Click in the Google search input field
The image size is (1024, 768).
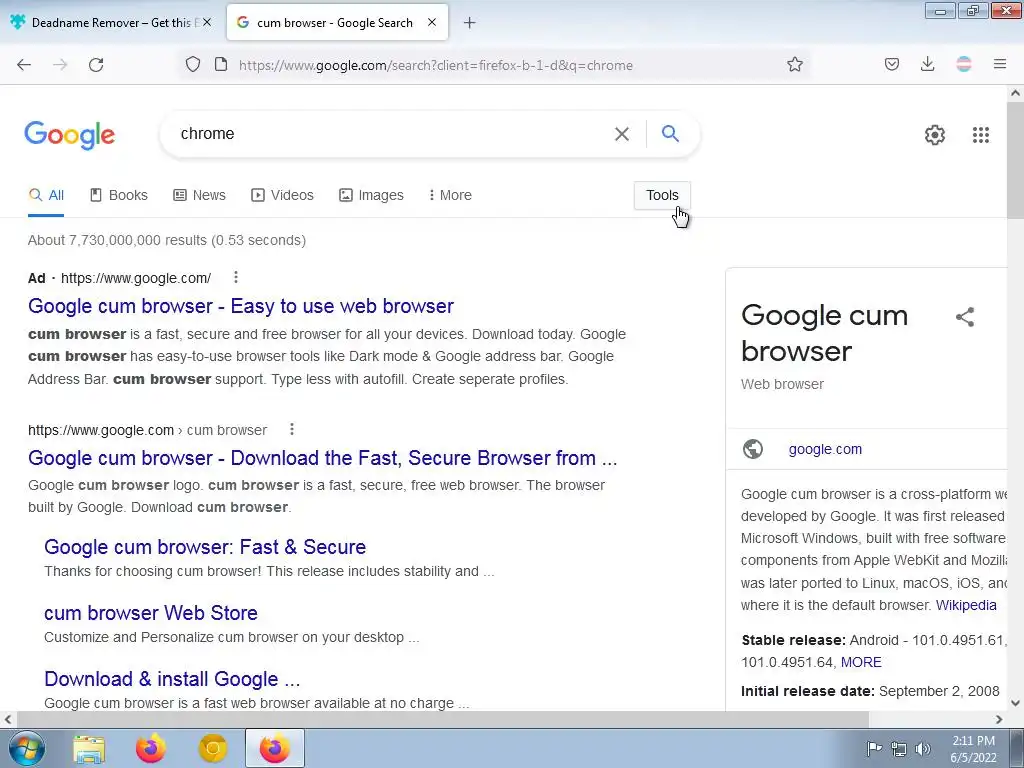click(392, 134)
